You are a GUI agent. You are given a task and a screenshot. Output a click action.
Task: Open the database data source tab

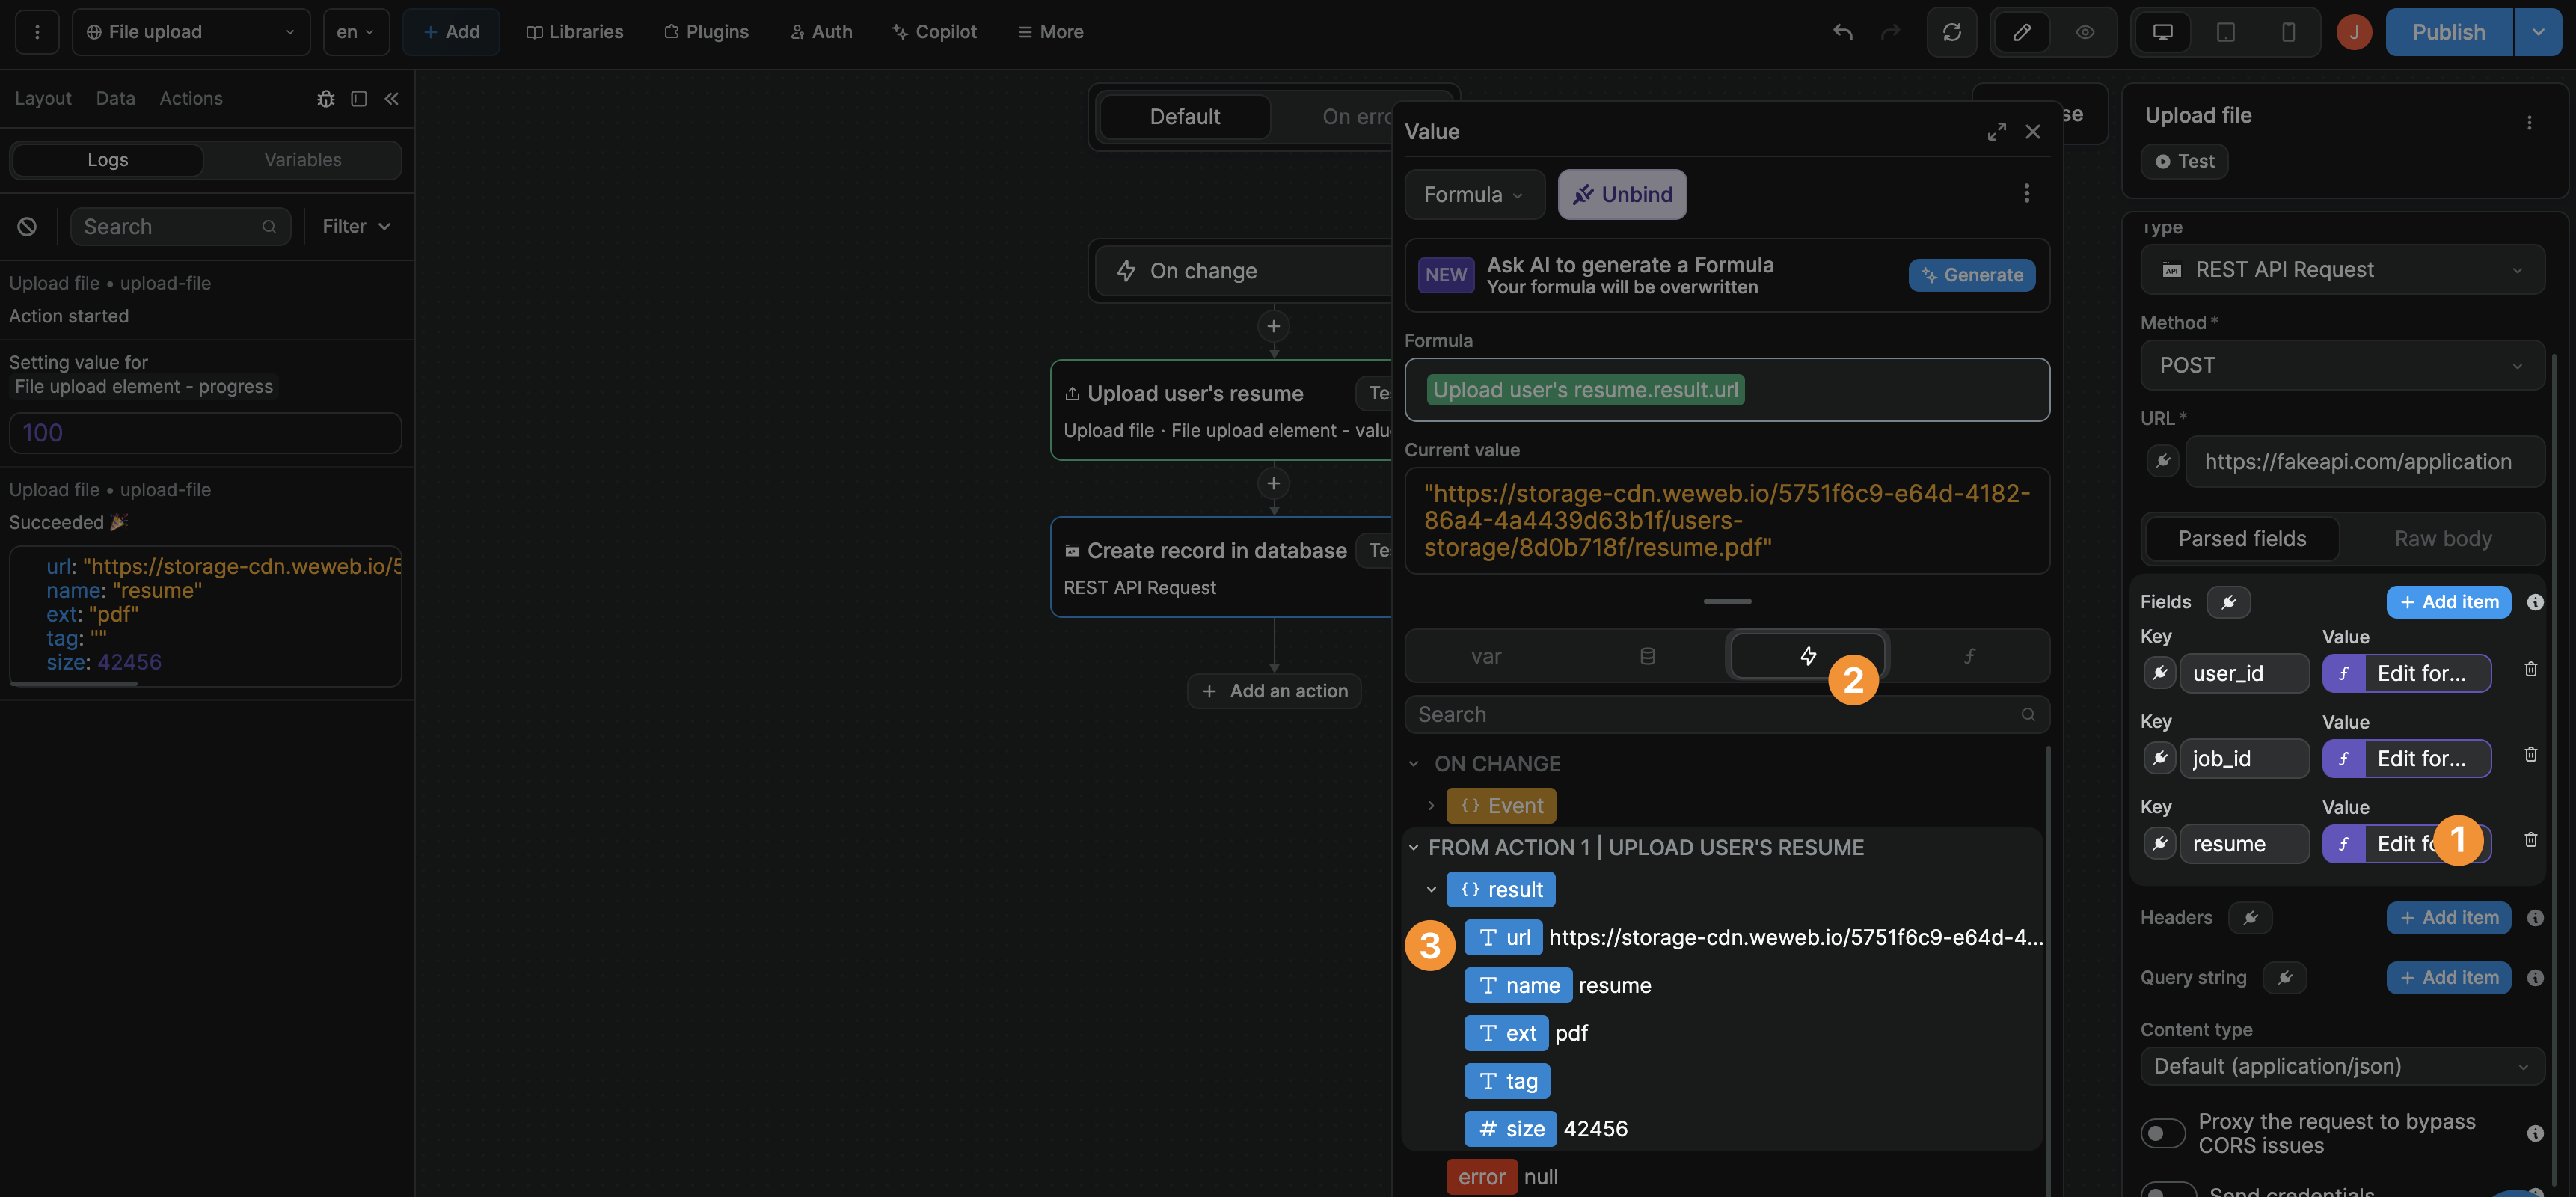point(1647,656)
